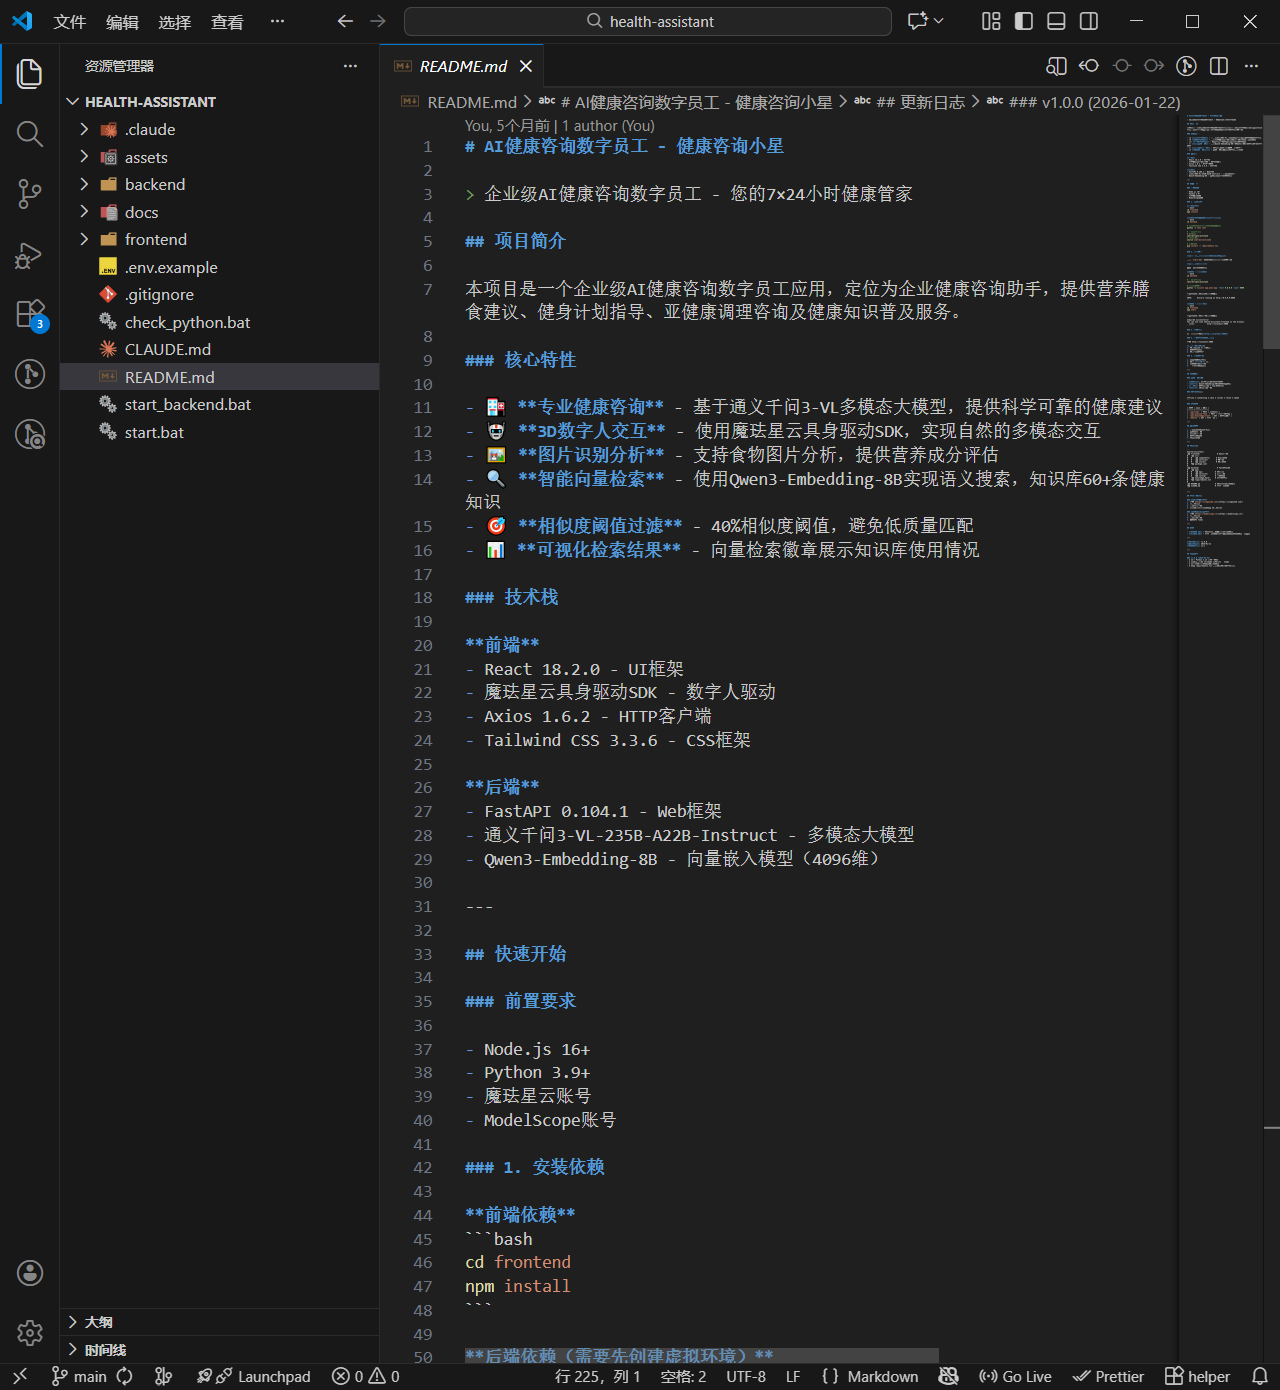1280x1390 pixels.
Task: Change the UTF-8 encoding in status bar
Action: click(x=746, y=1376)
